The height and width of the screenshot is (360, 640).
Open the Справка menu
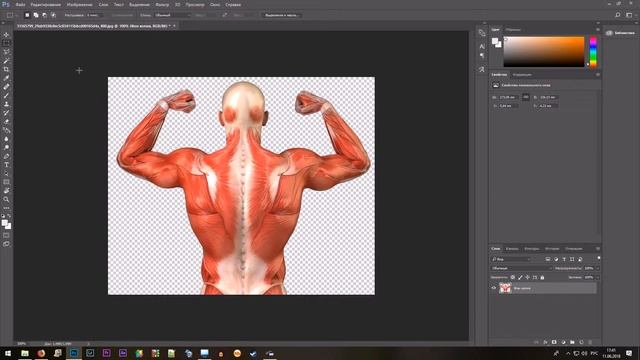[233, 4]
